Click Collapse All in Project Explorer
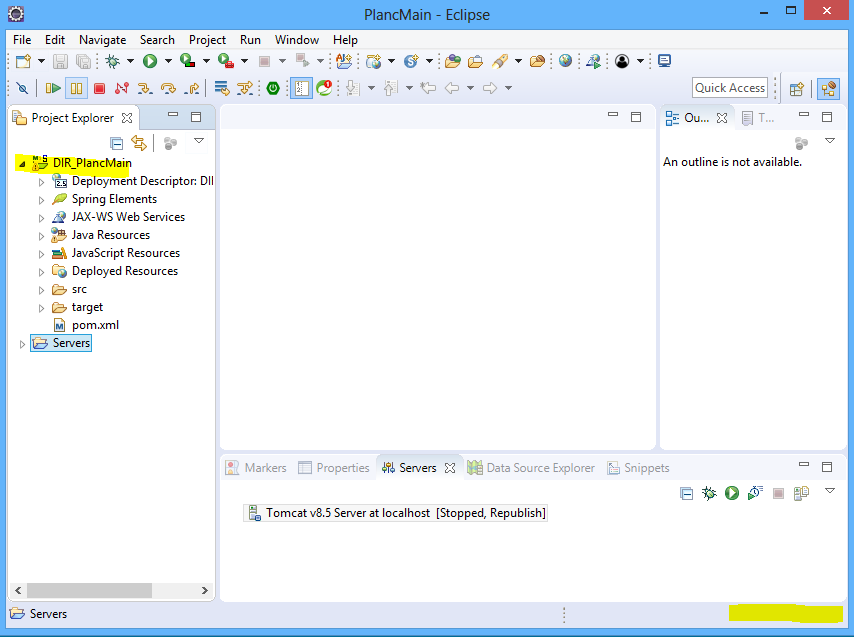854x637 pixels. pyautogui.click(x=117, y=142)
